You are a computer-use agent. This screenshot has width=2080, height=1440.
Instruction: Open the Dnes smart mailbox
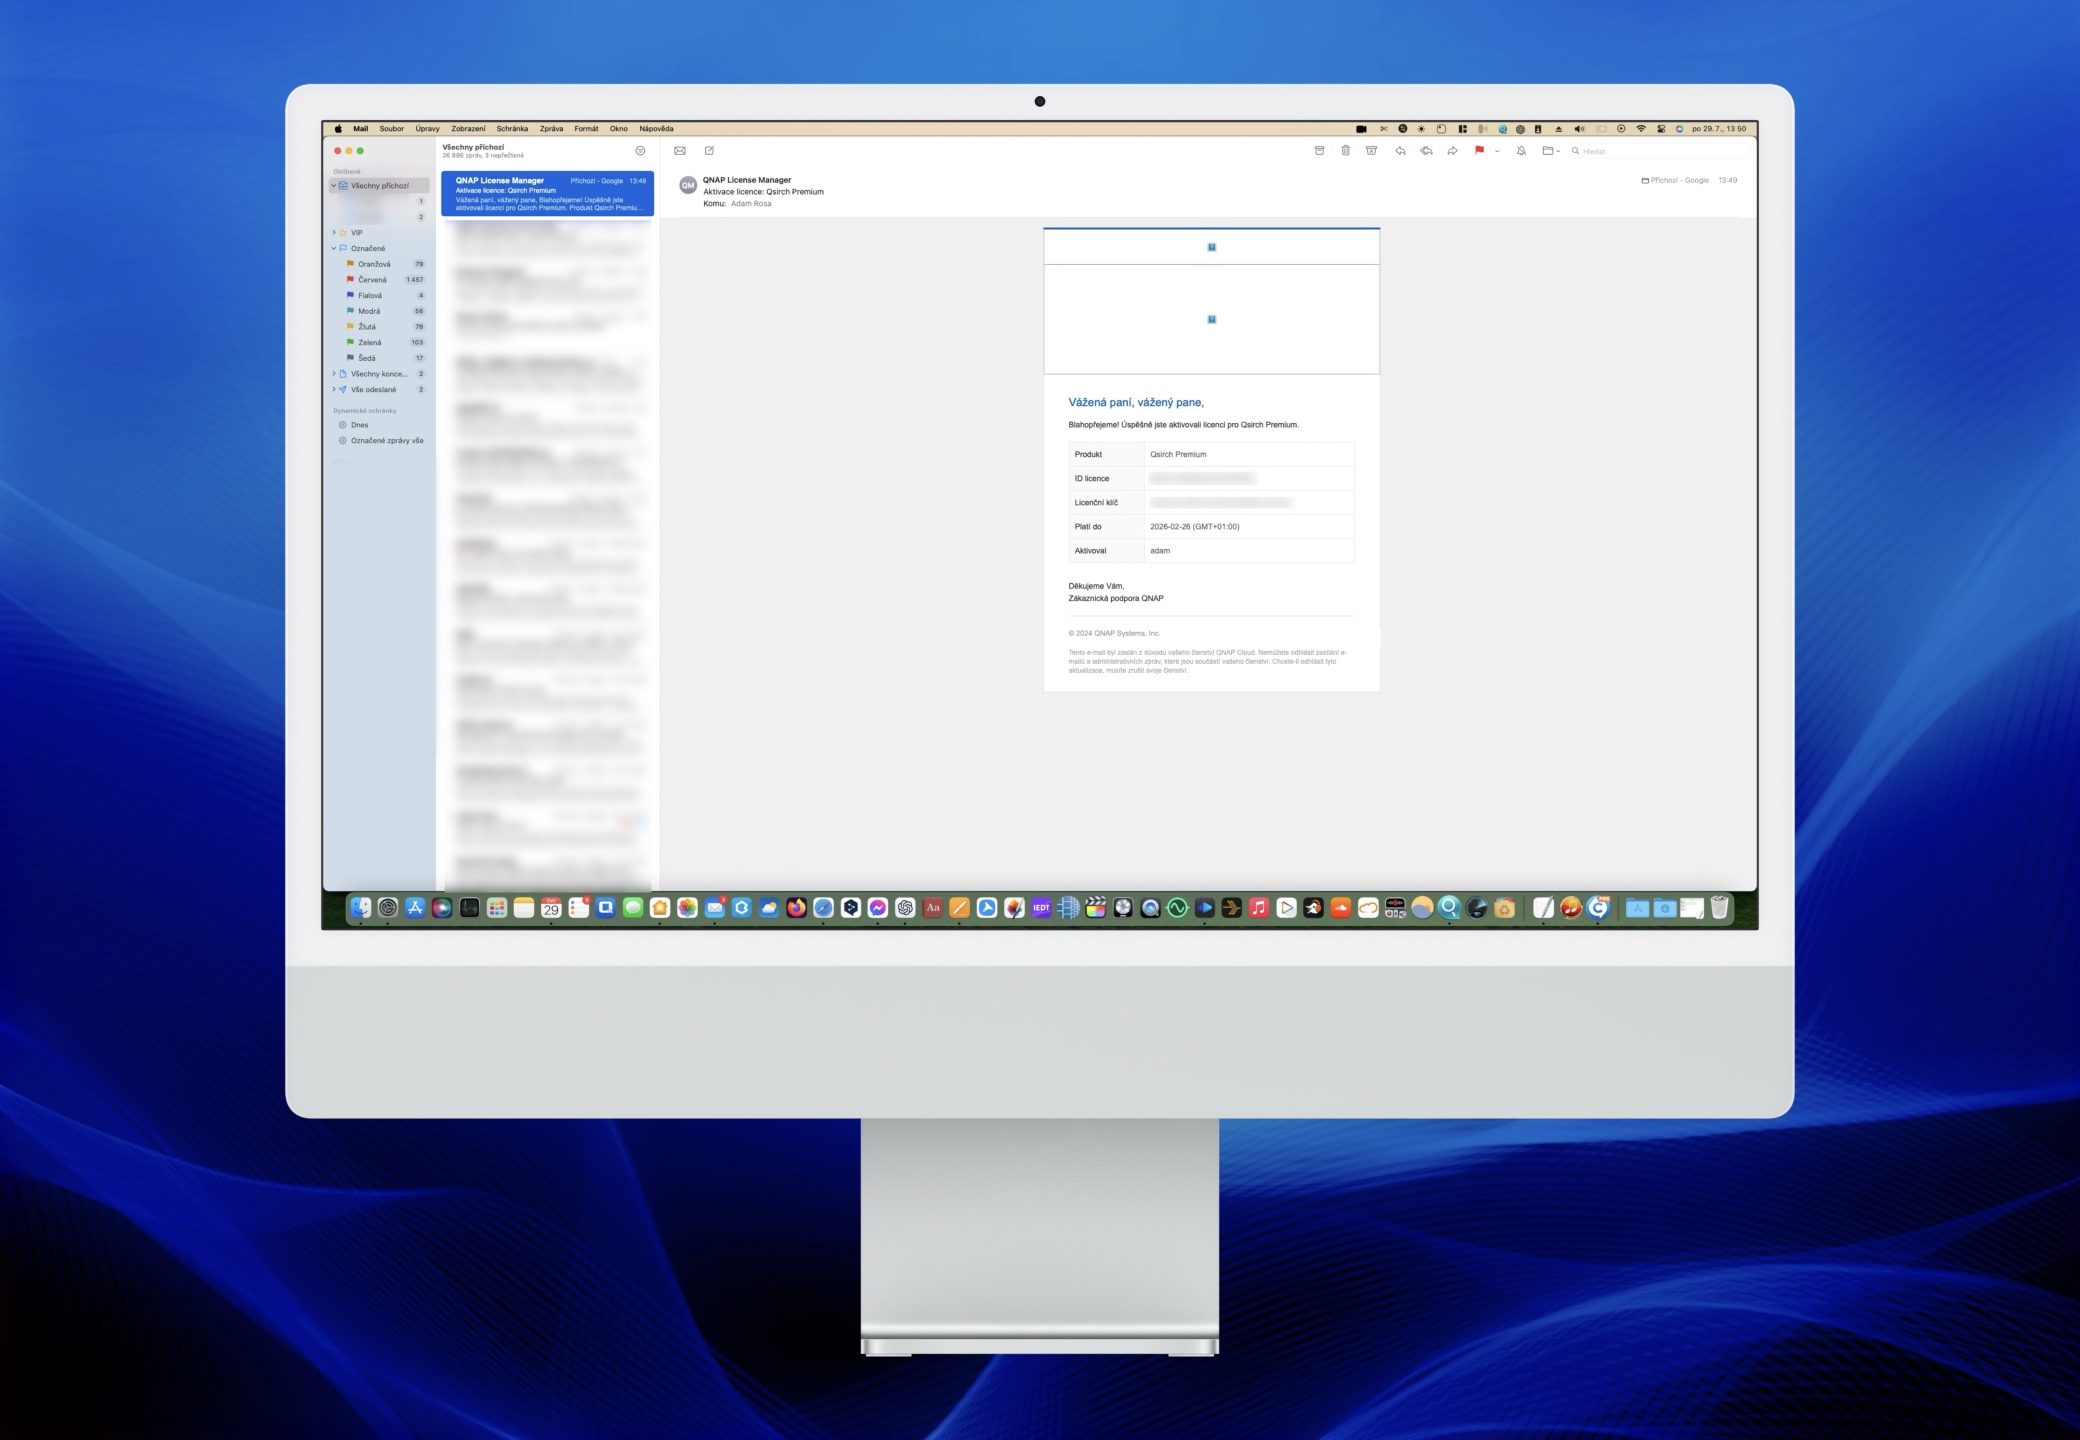coord(360,425)
